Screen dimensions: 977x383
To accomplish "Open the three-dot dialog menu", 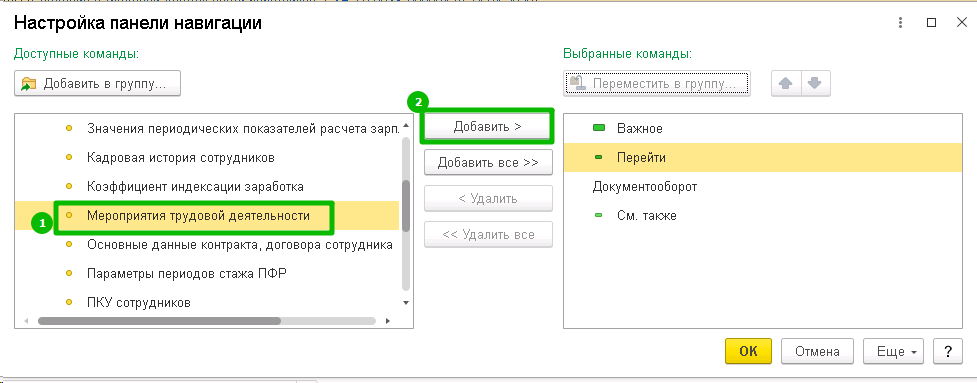I will pyautogui.click(x=900, y=23).
